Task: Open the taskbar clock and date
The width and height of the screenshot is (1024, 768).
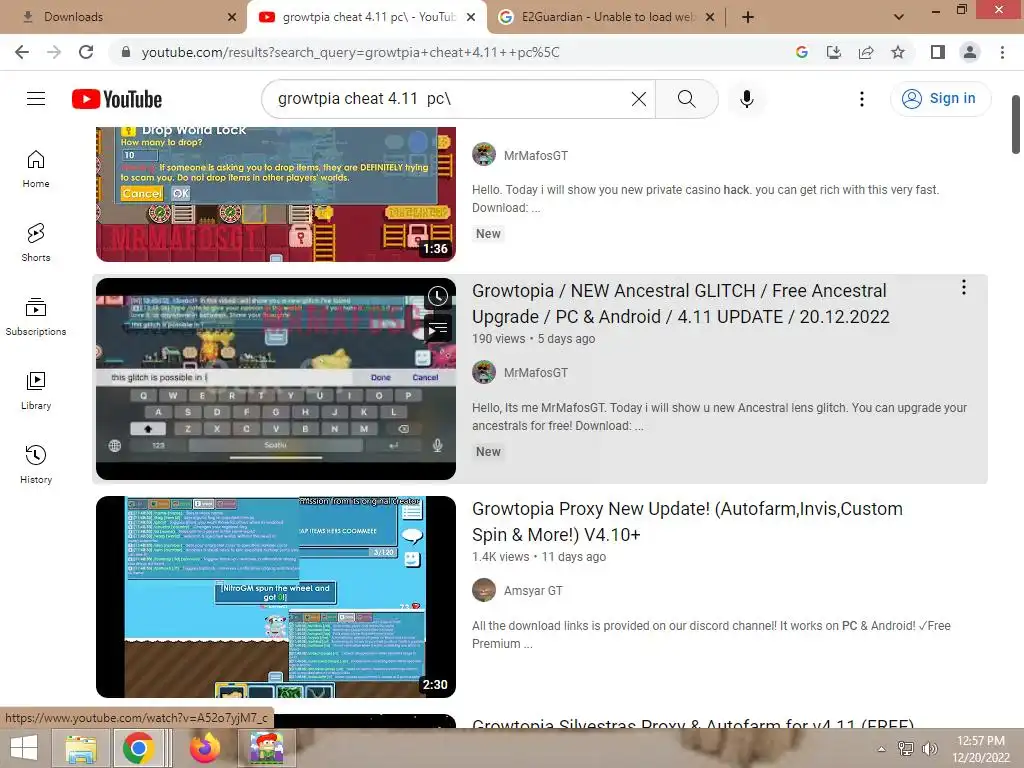Action: coord(980,749)
